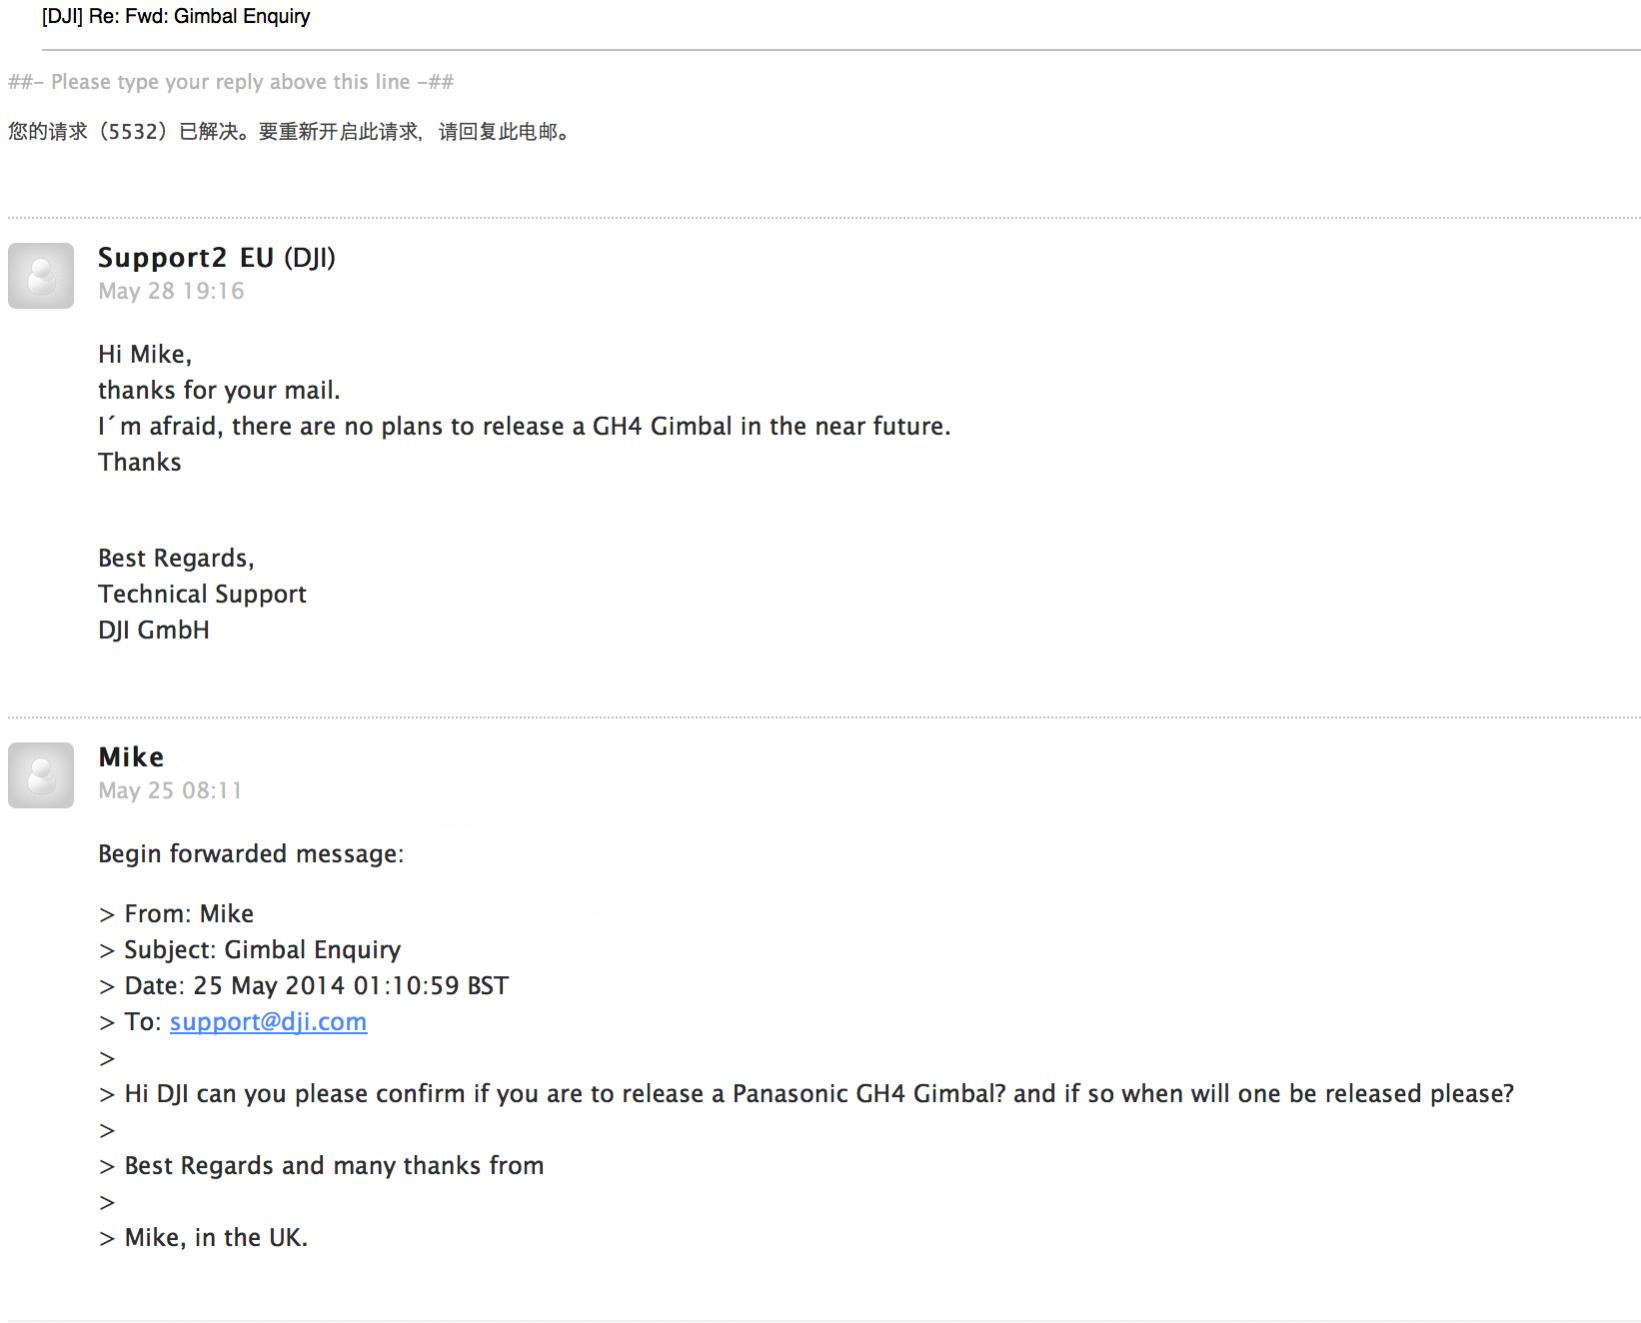Image resolution: width=1641 pixels, height=1323 pixels.
Task: Click the Chinese request 5532 status line
Action: pyautogui.click(x=291, y=131)
